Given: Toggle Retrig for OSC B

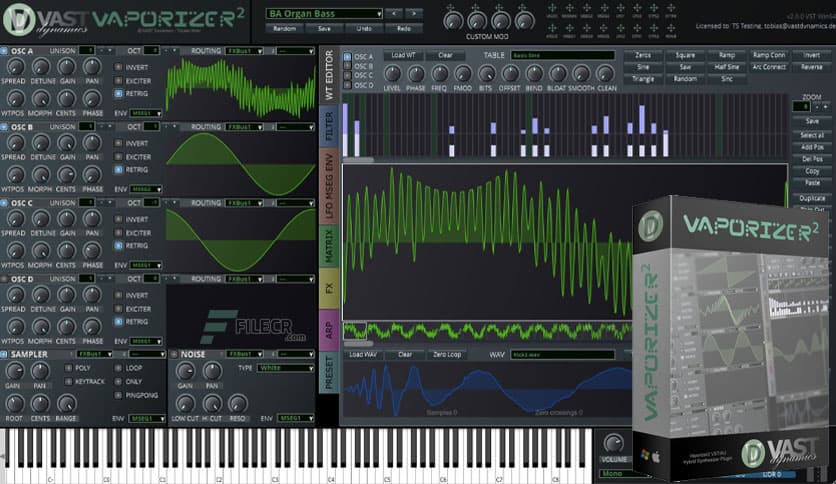Looking at the screenshot, I should coord(118,170).
